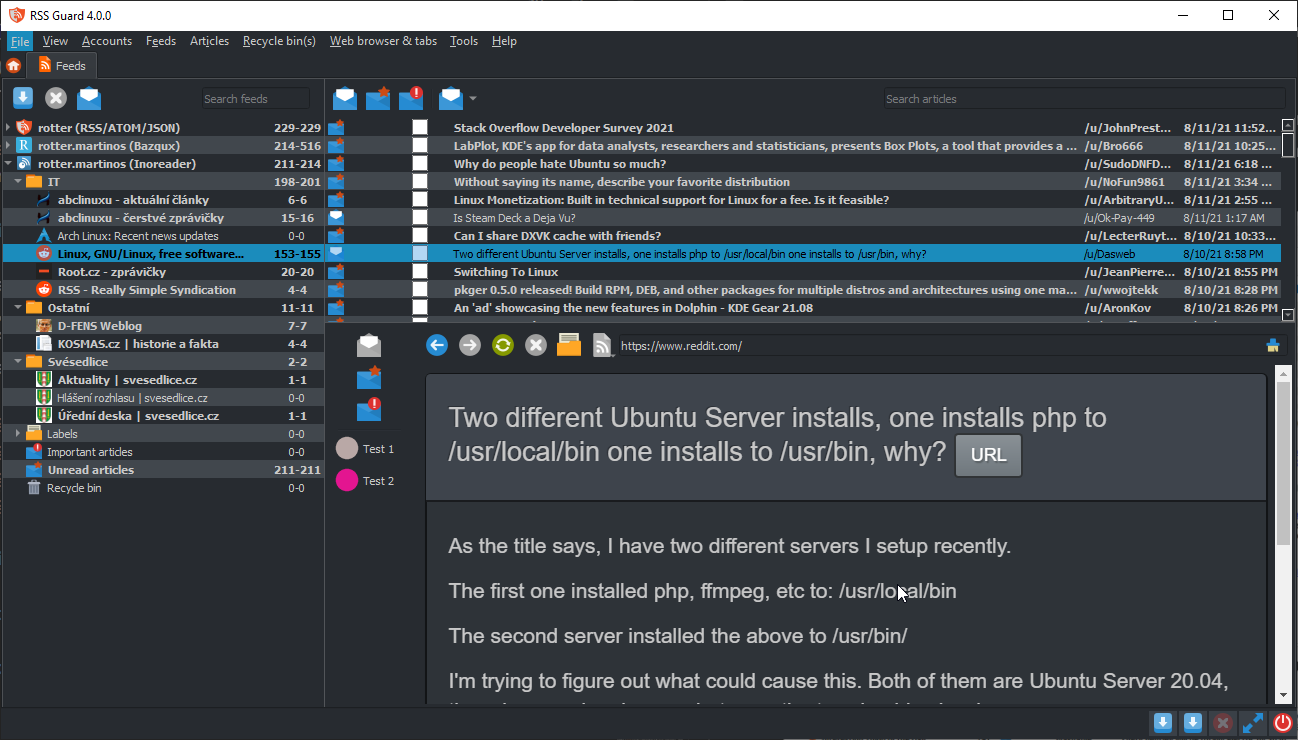Toggle fullscreen with the status bar arrows icon
Image resolution: width=1298 pixels, height=740 pixels.
[1252, 724]
